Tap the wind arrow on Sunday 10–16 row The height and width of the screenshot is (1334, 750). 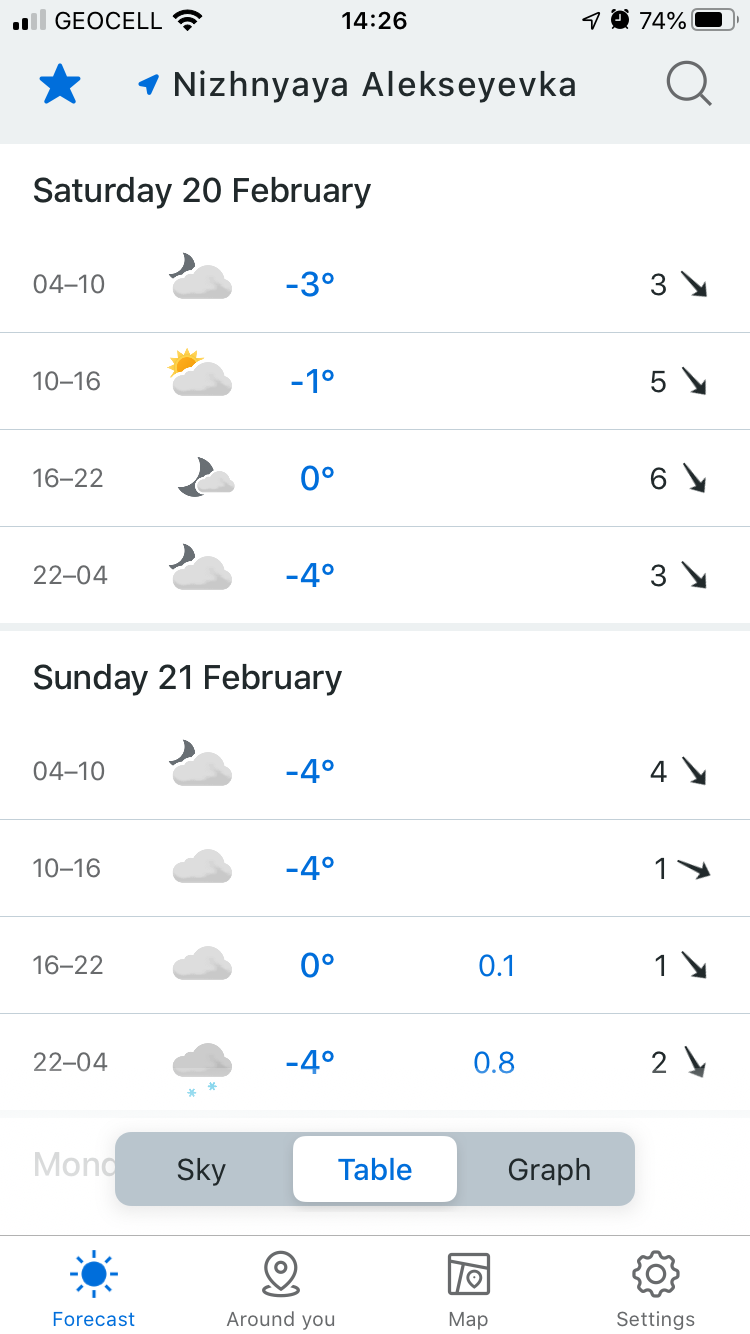click(x=693, y=869)
